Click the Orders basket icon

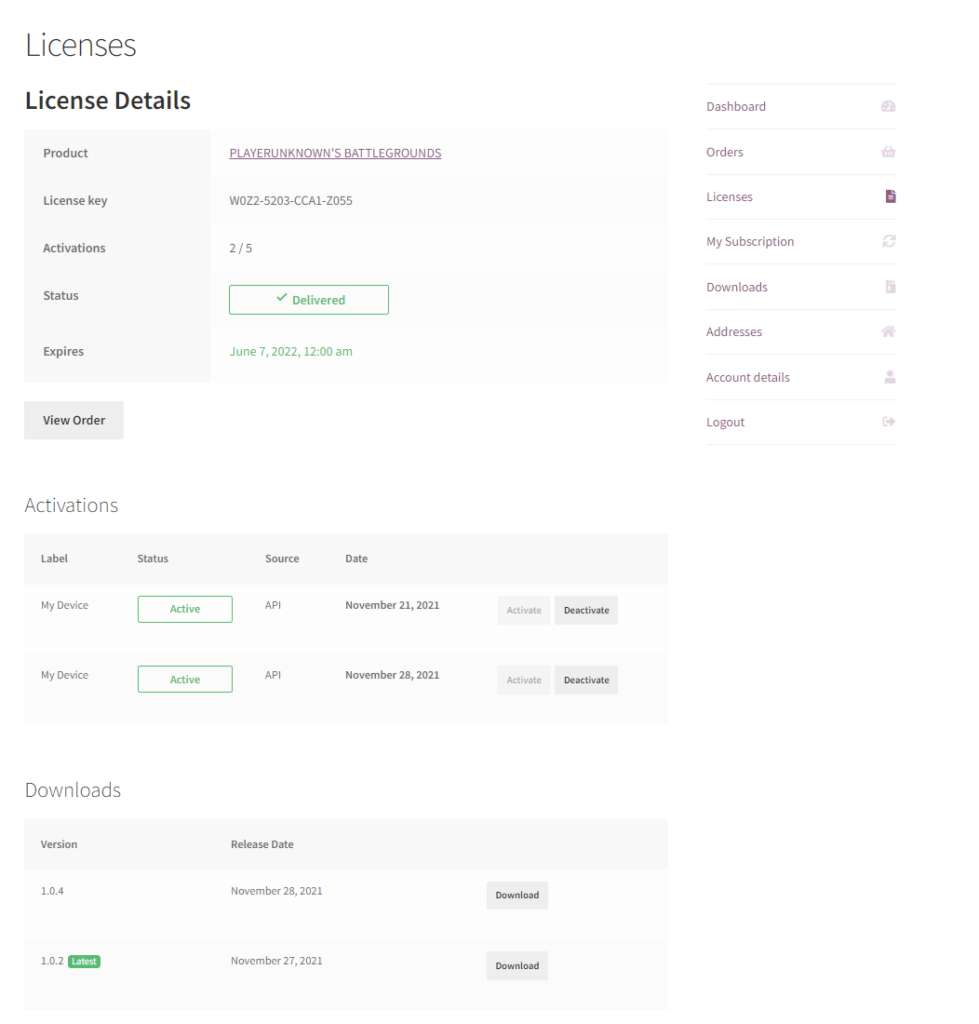point(888,152)
